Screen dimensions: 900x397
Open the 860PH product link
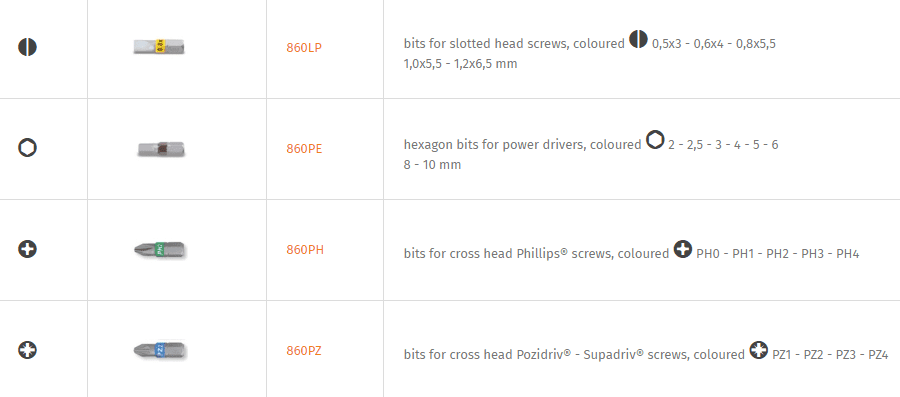click(305, 250)
